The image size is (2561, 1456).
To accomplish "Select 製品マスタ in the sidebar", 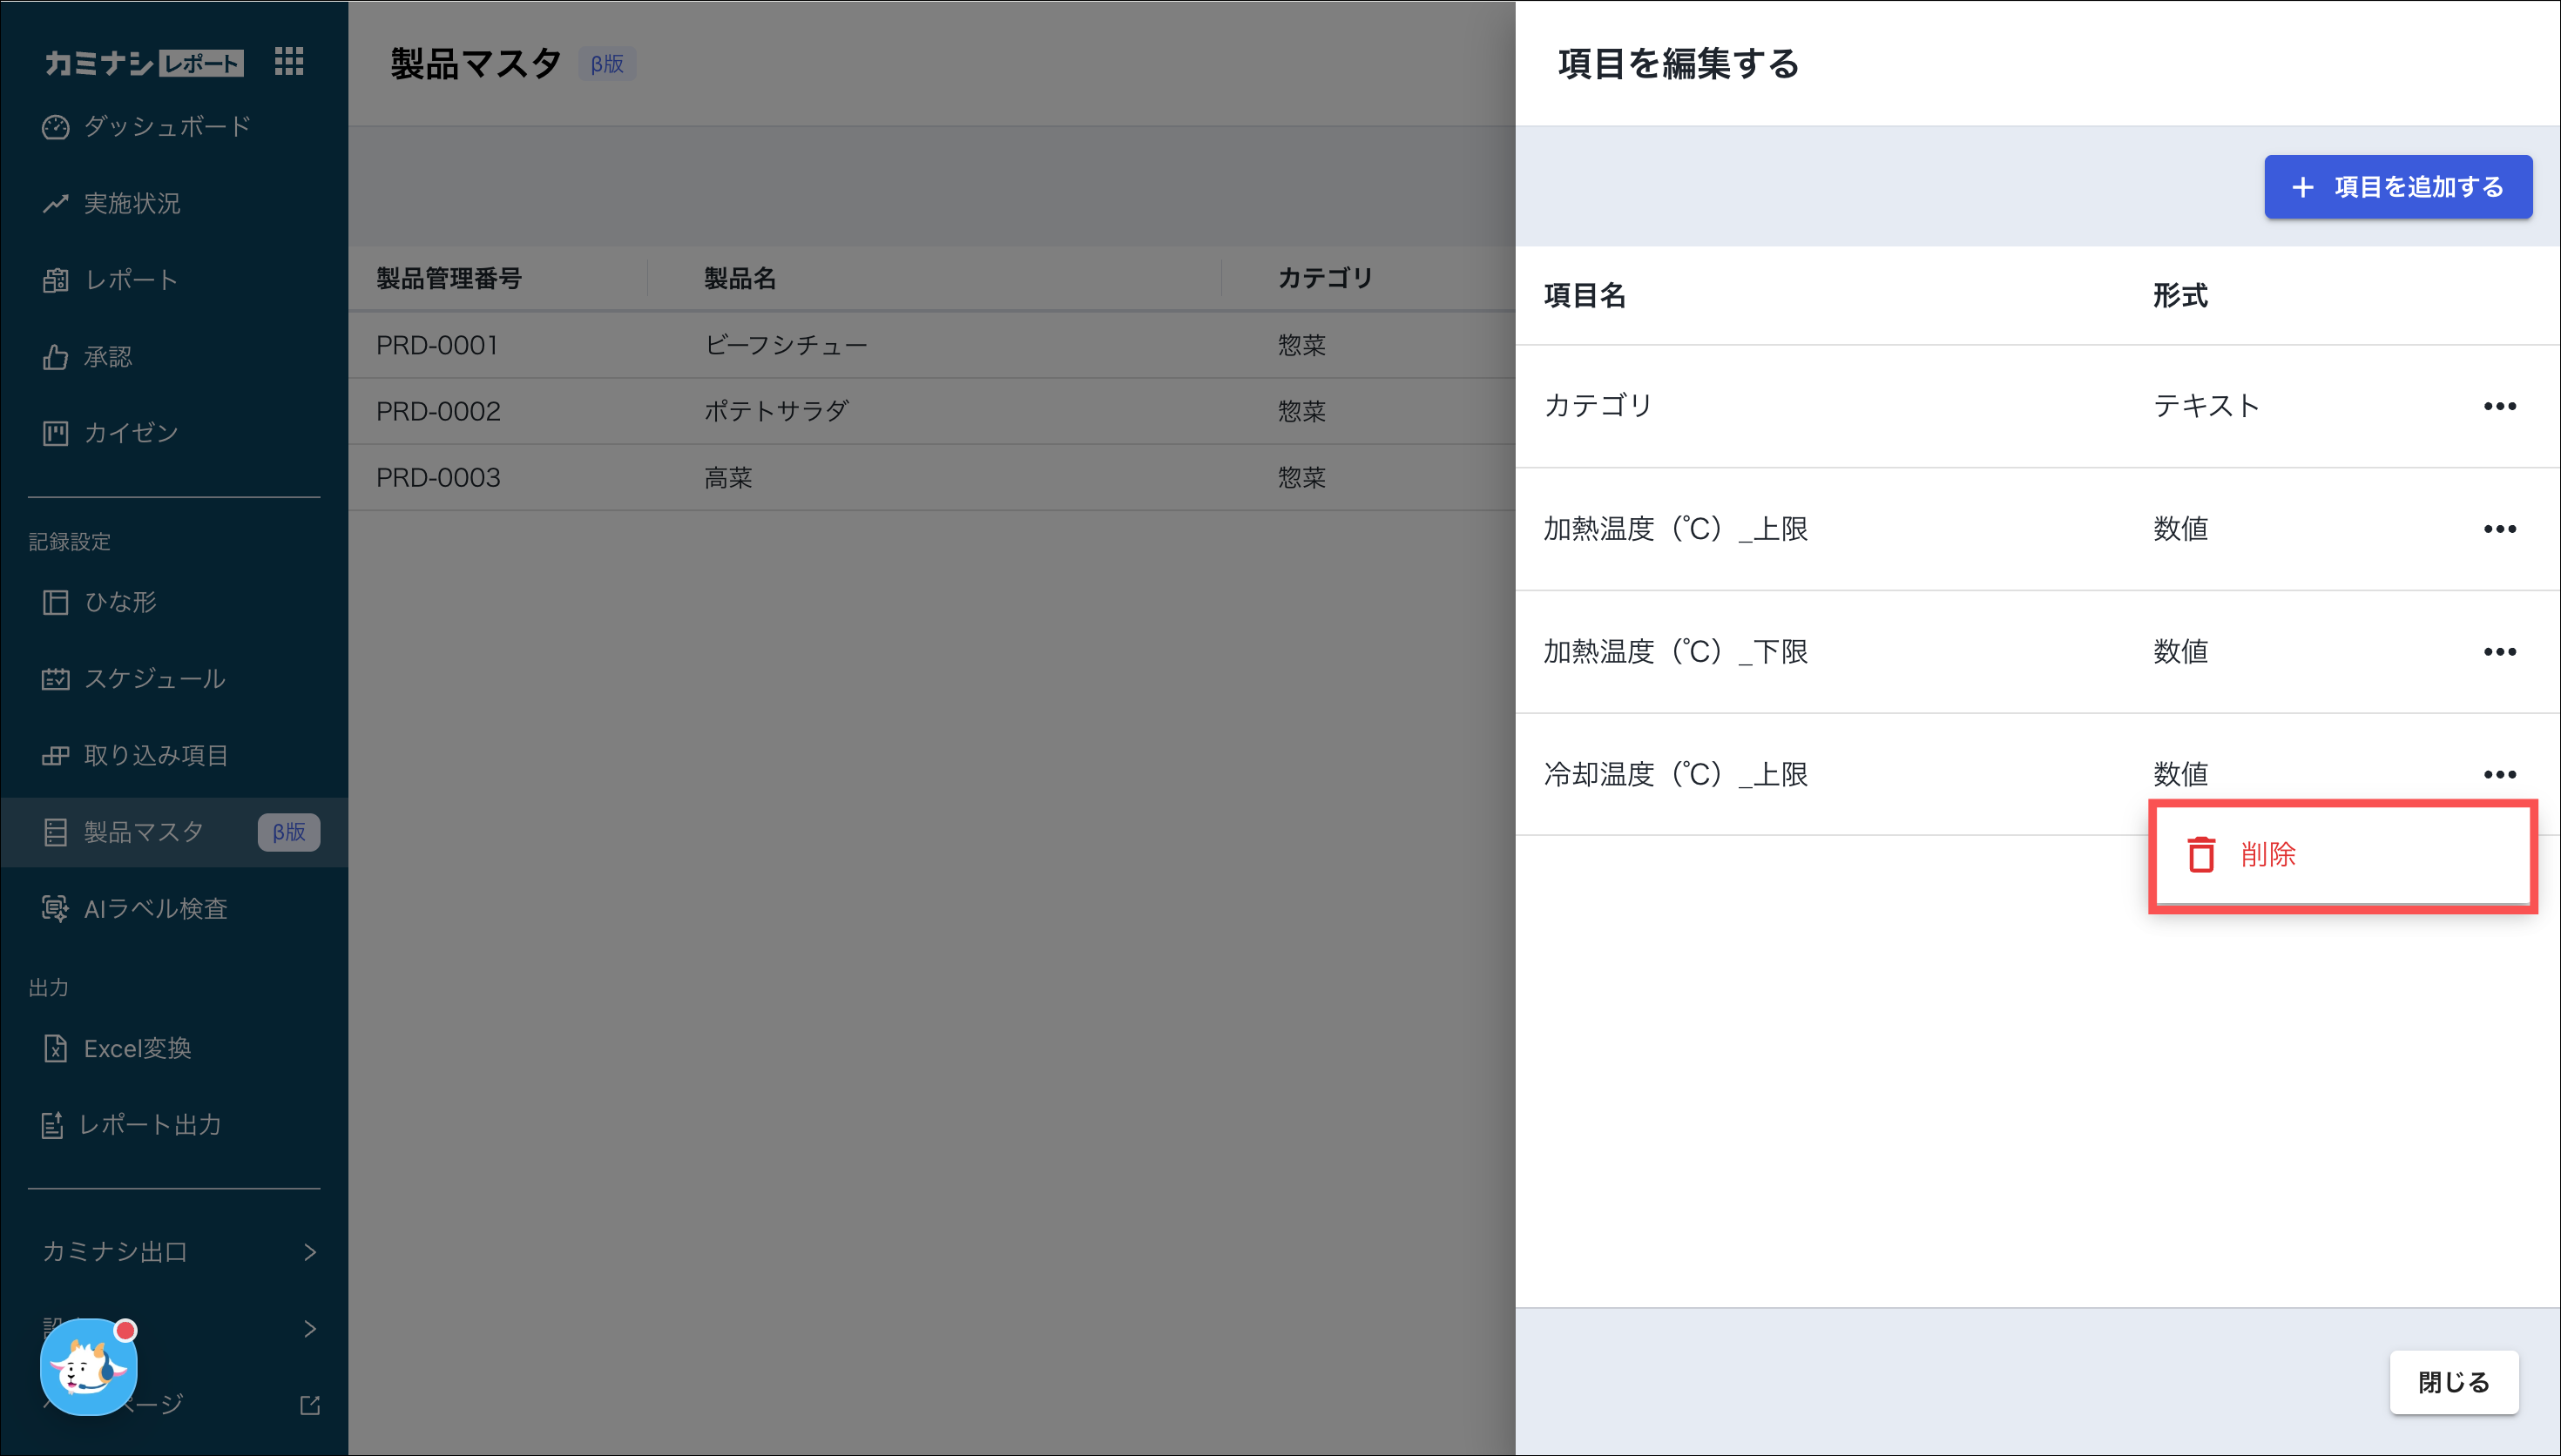I will pyautogui.click(x=145, y=832).
